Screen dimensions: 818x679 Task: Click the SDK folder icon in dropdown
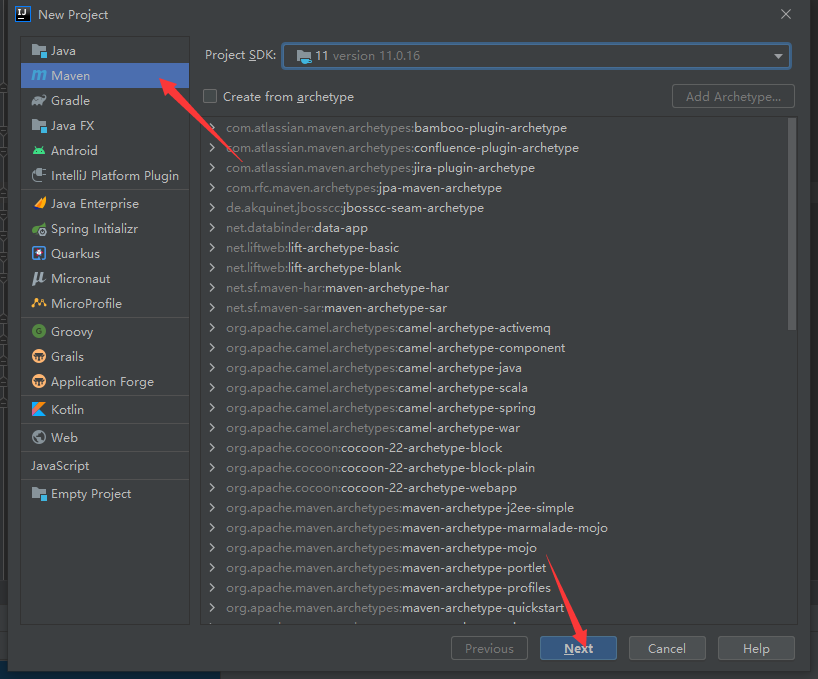[x=304, y=56]
